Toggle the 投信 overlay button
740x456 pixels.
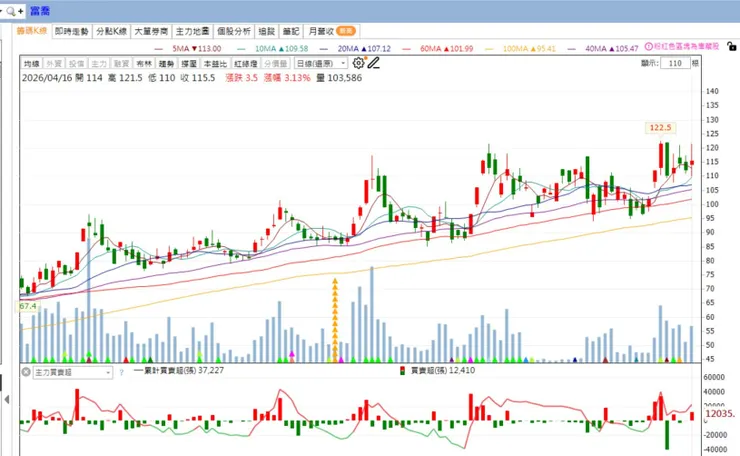76,63
